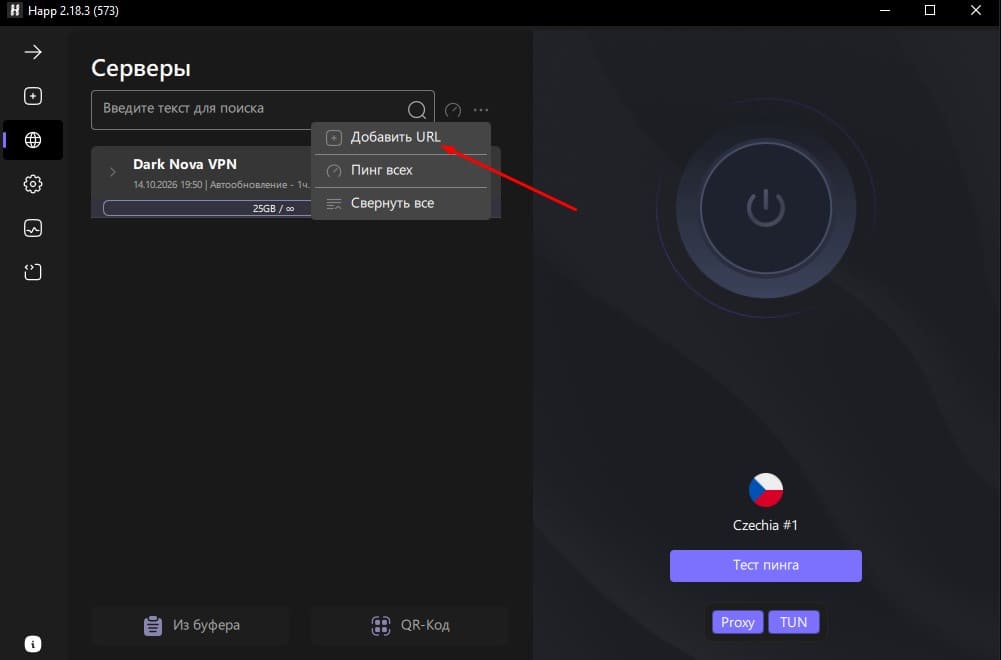Switch to Proxy mode
1001x660 pixels.
pos(737,622)
